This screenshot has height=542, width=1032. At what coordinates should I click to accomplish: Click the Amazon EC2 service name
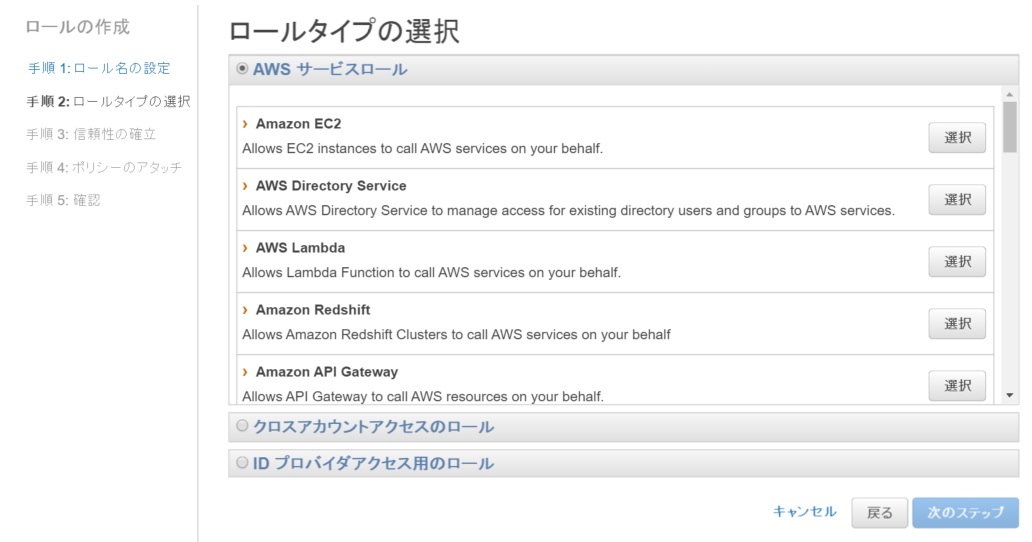pyautogui.click(x=298, y=124)
